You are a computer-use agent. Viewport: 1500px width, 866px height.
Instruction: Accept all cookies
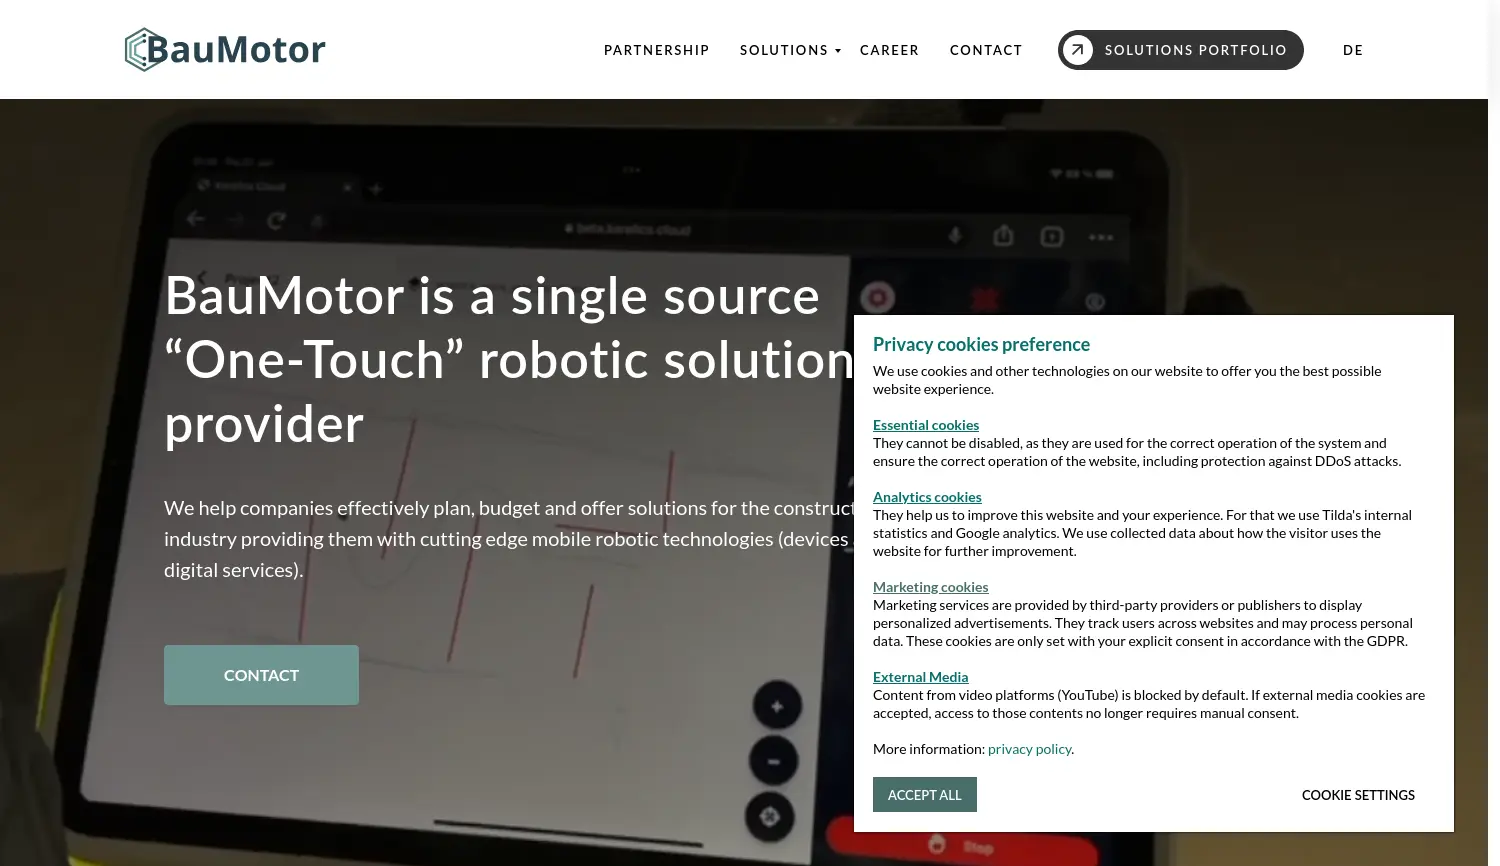(924, 795)
